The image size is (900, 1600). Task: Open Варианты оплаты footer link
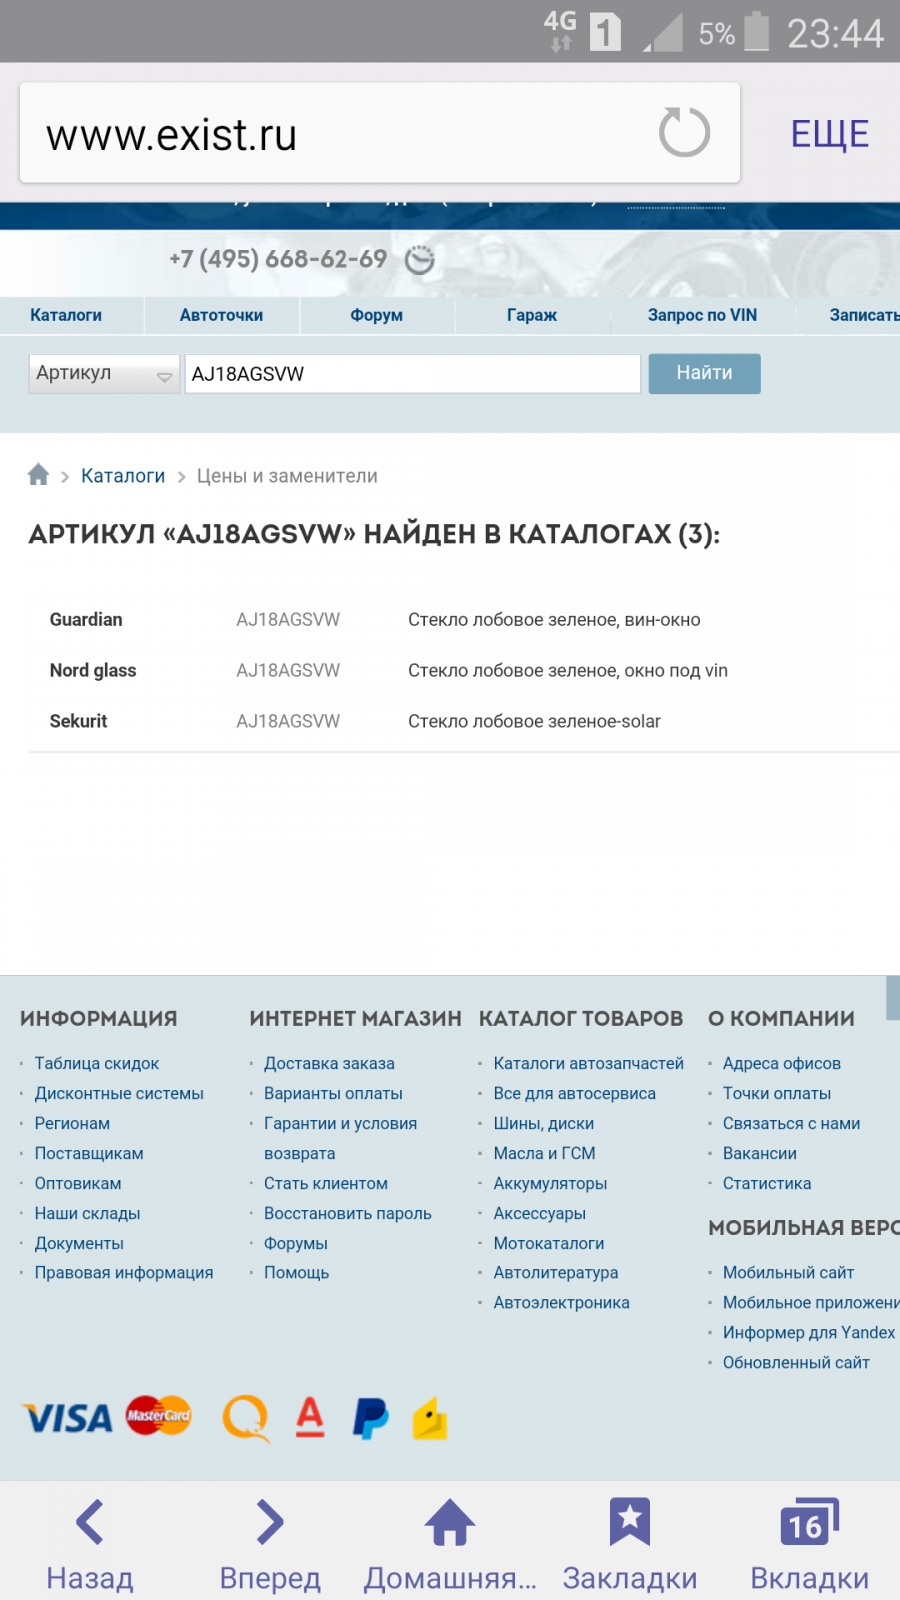pyautogui.click(x=333, y=1093)
